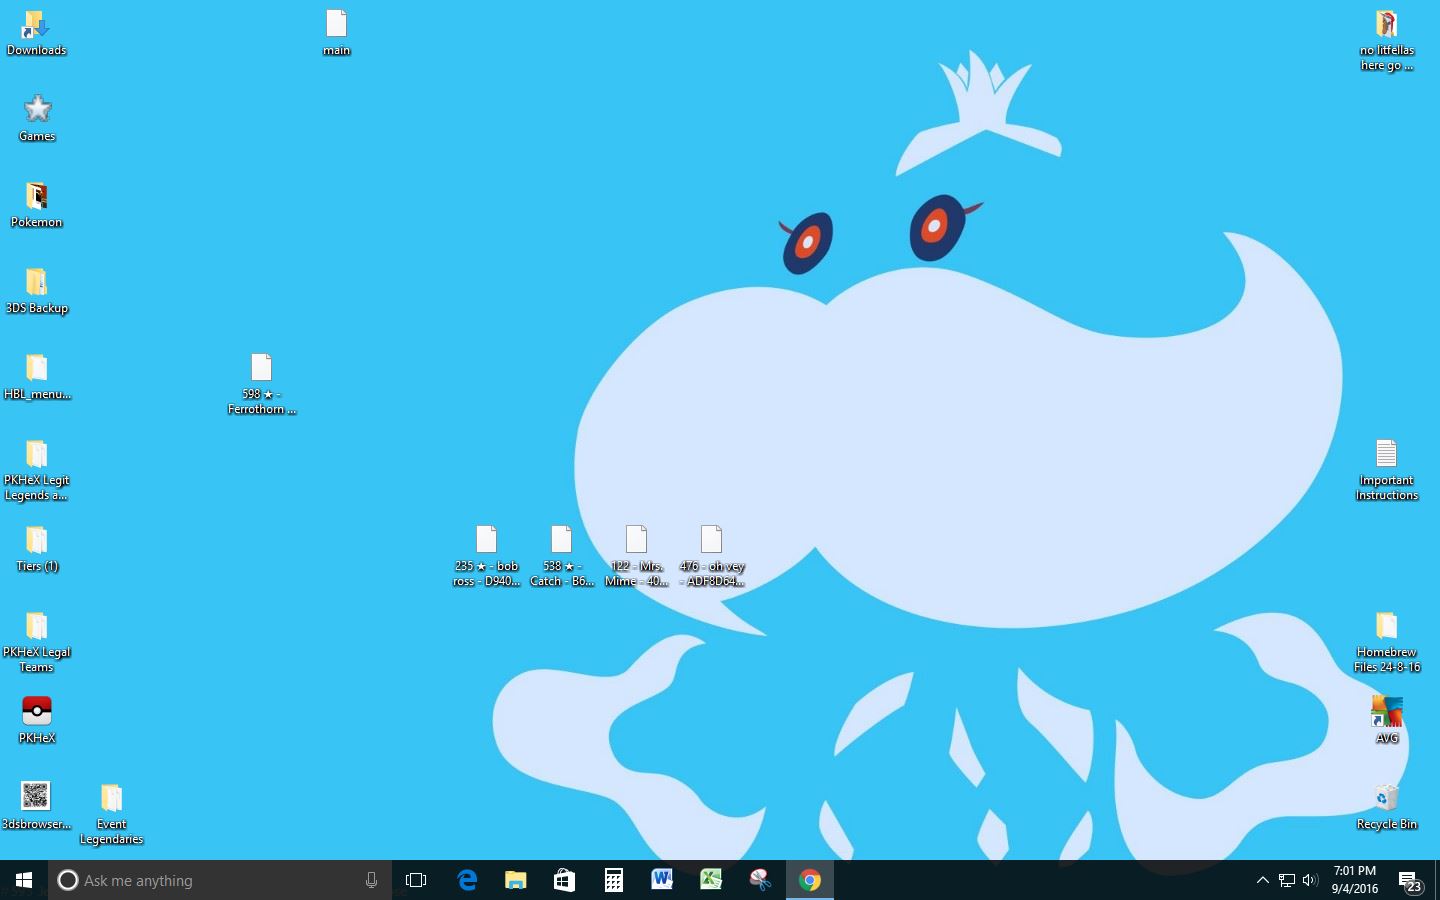Select the PKHeX Legit Legends folder
The image size is (1440, 900).
click(37, 470)
